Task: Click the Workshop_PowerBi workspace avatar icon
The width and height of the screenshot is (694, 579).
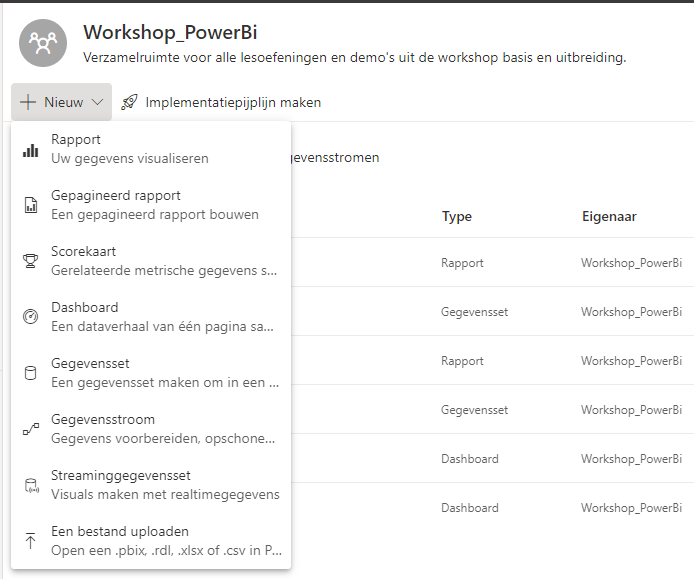Action: (43, 43)
